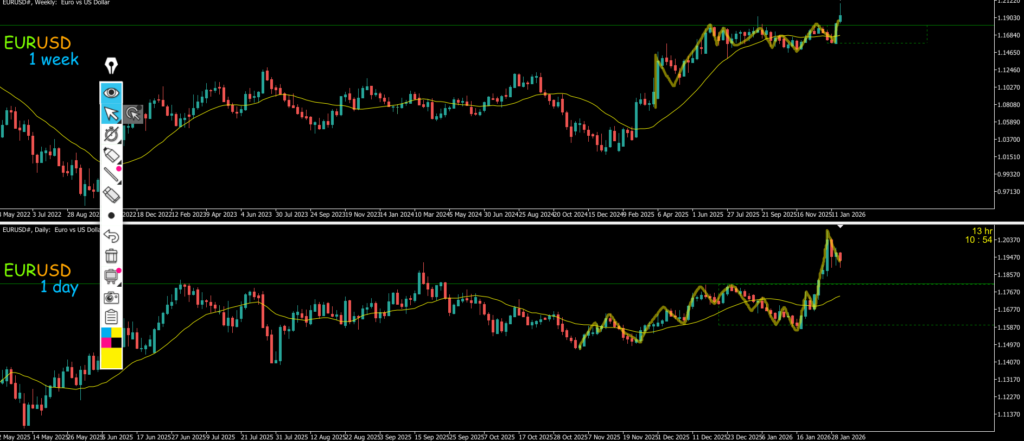1024x441 pixels.
Task: Clear the screen with the trash icon
Action: coord(111,256)
